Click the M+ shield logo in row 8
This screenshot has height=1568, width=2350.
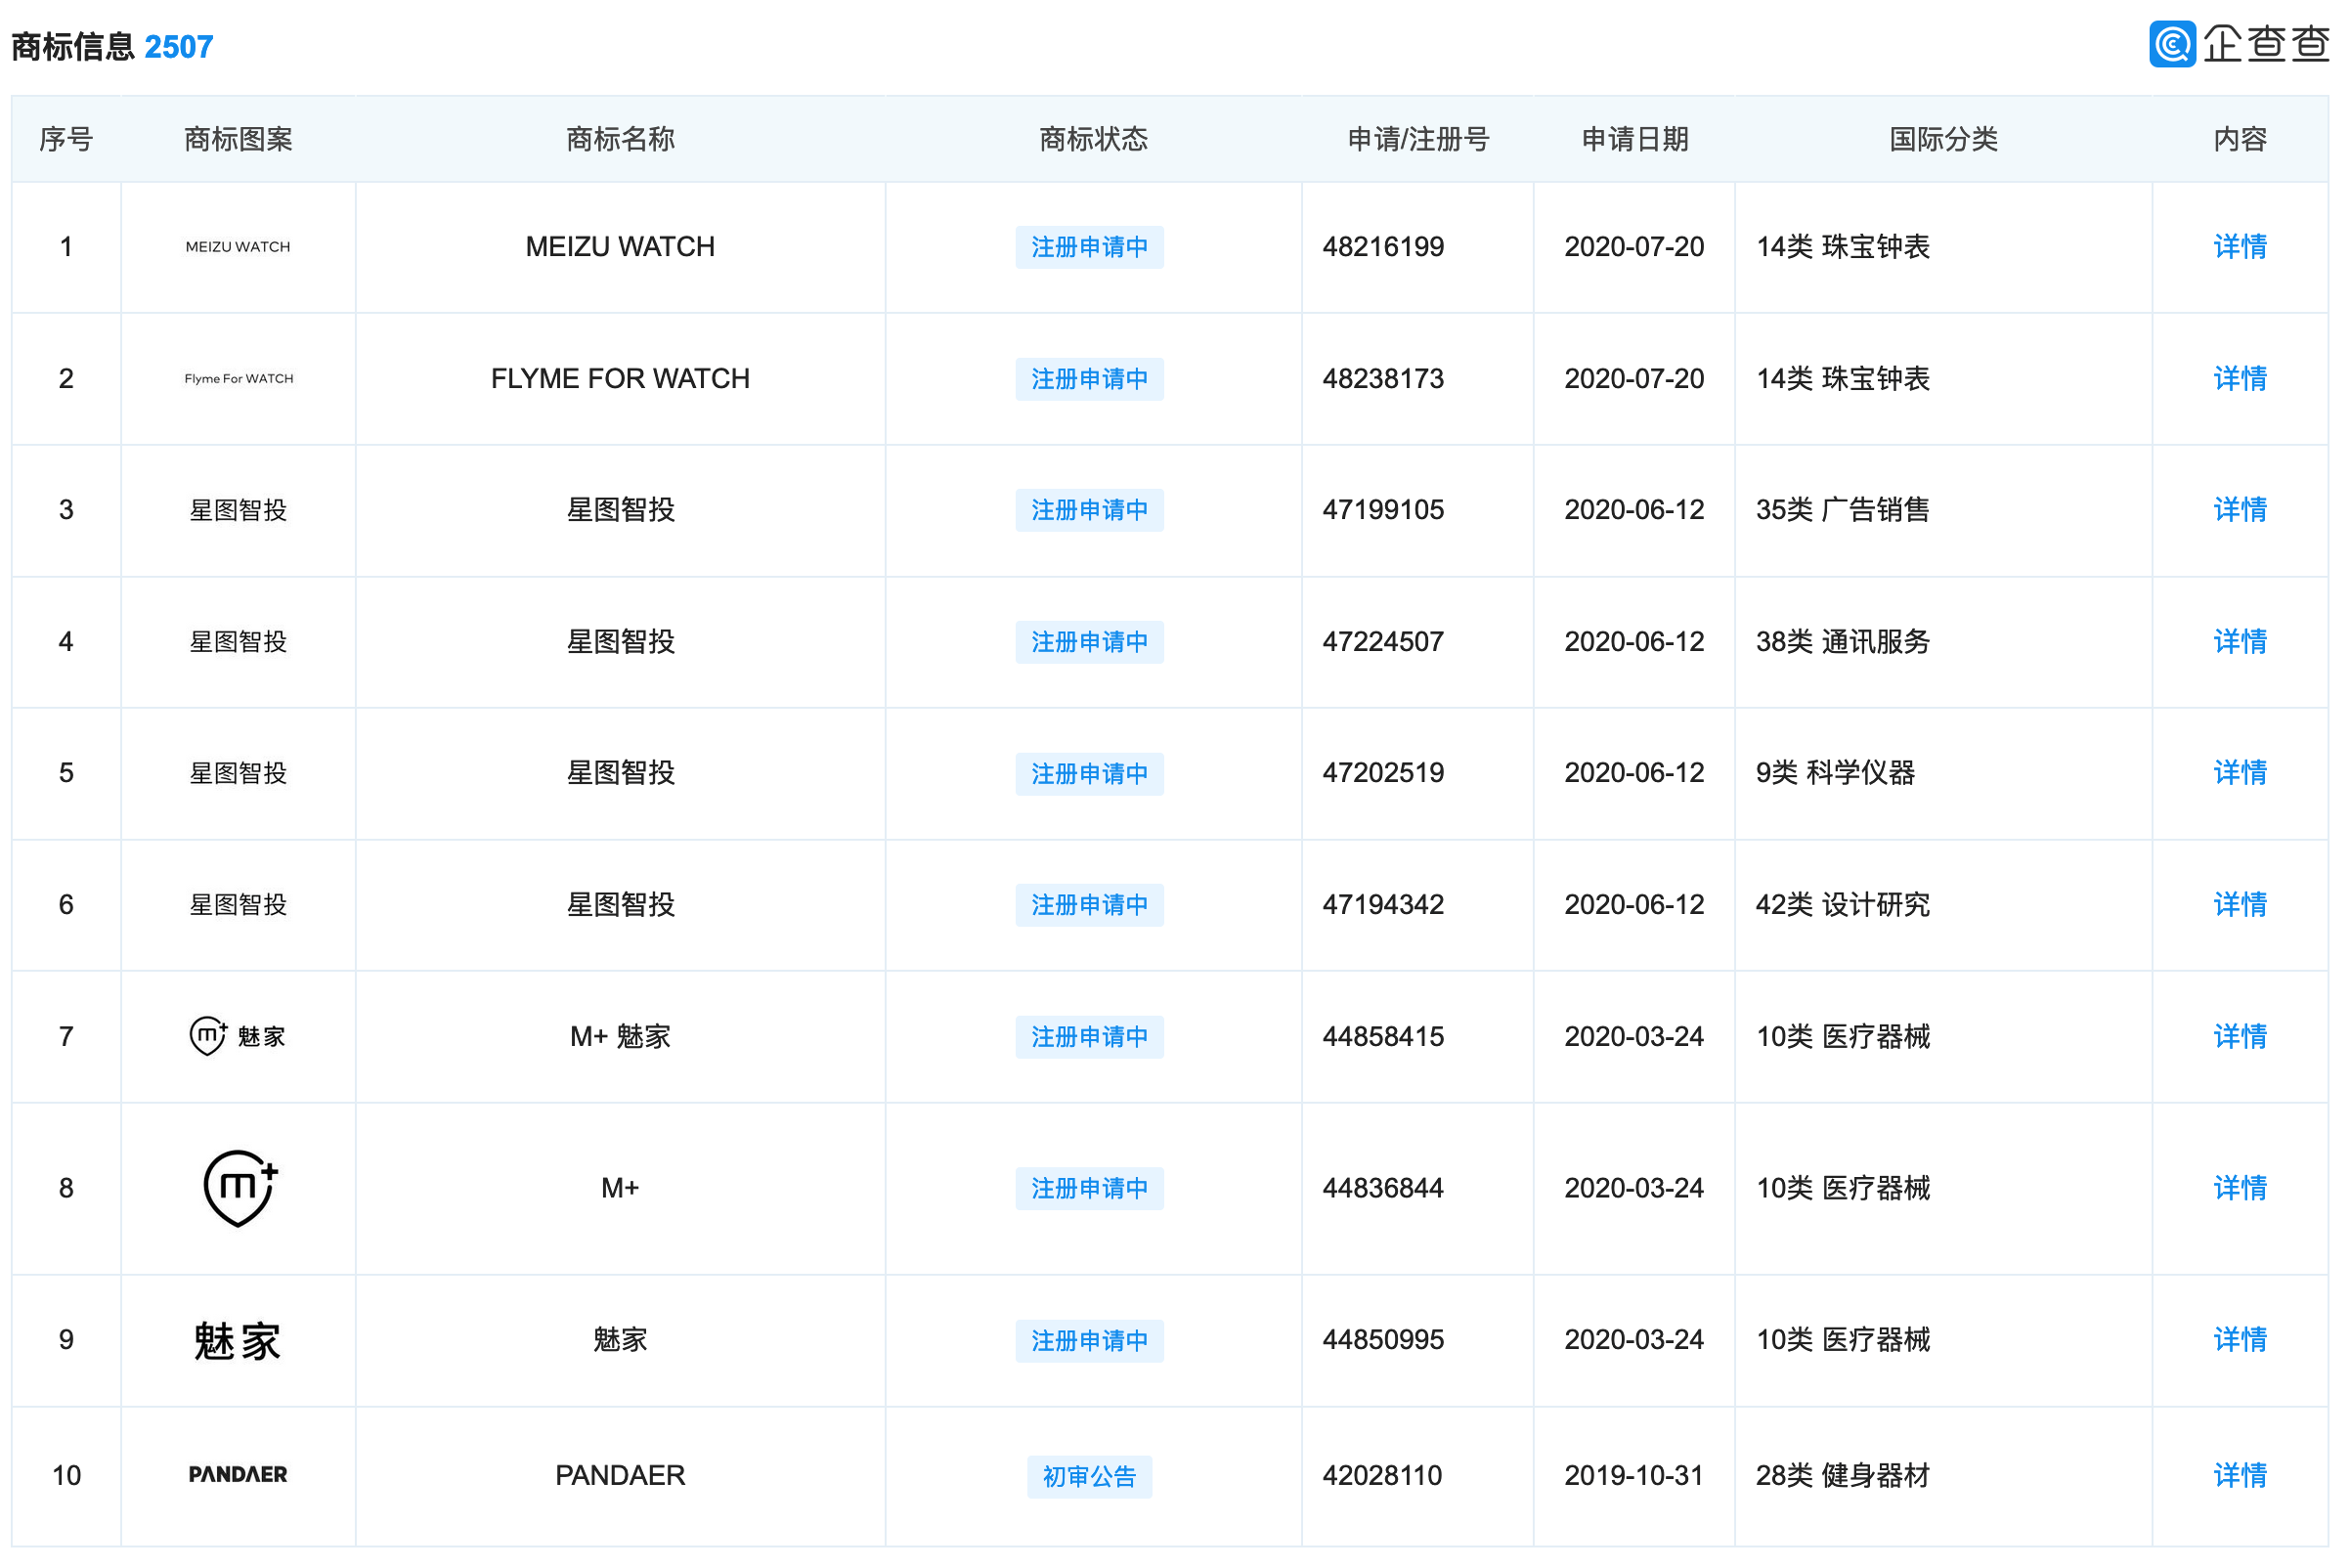coord(240,1188)
